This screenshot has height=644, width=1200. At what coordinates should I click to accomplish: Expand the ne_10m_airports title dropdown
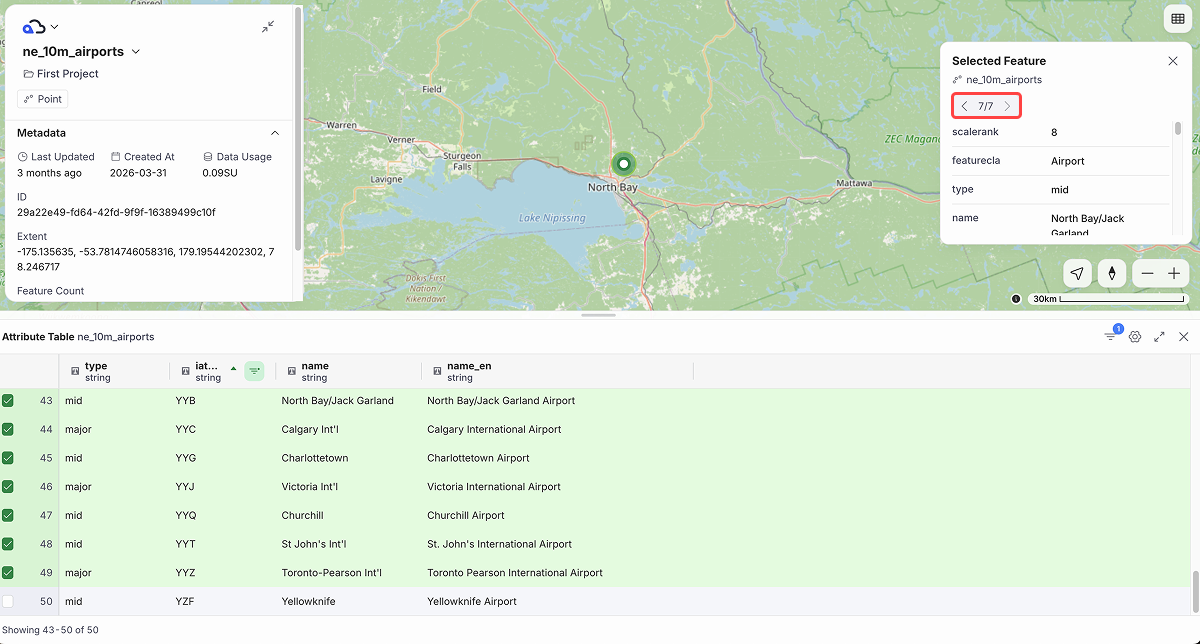click(136, 52)
